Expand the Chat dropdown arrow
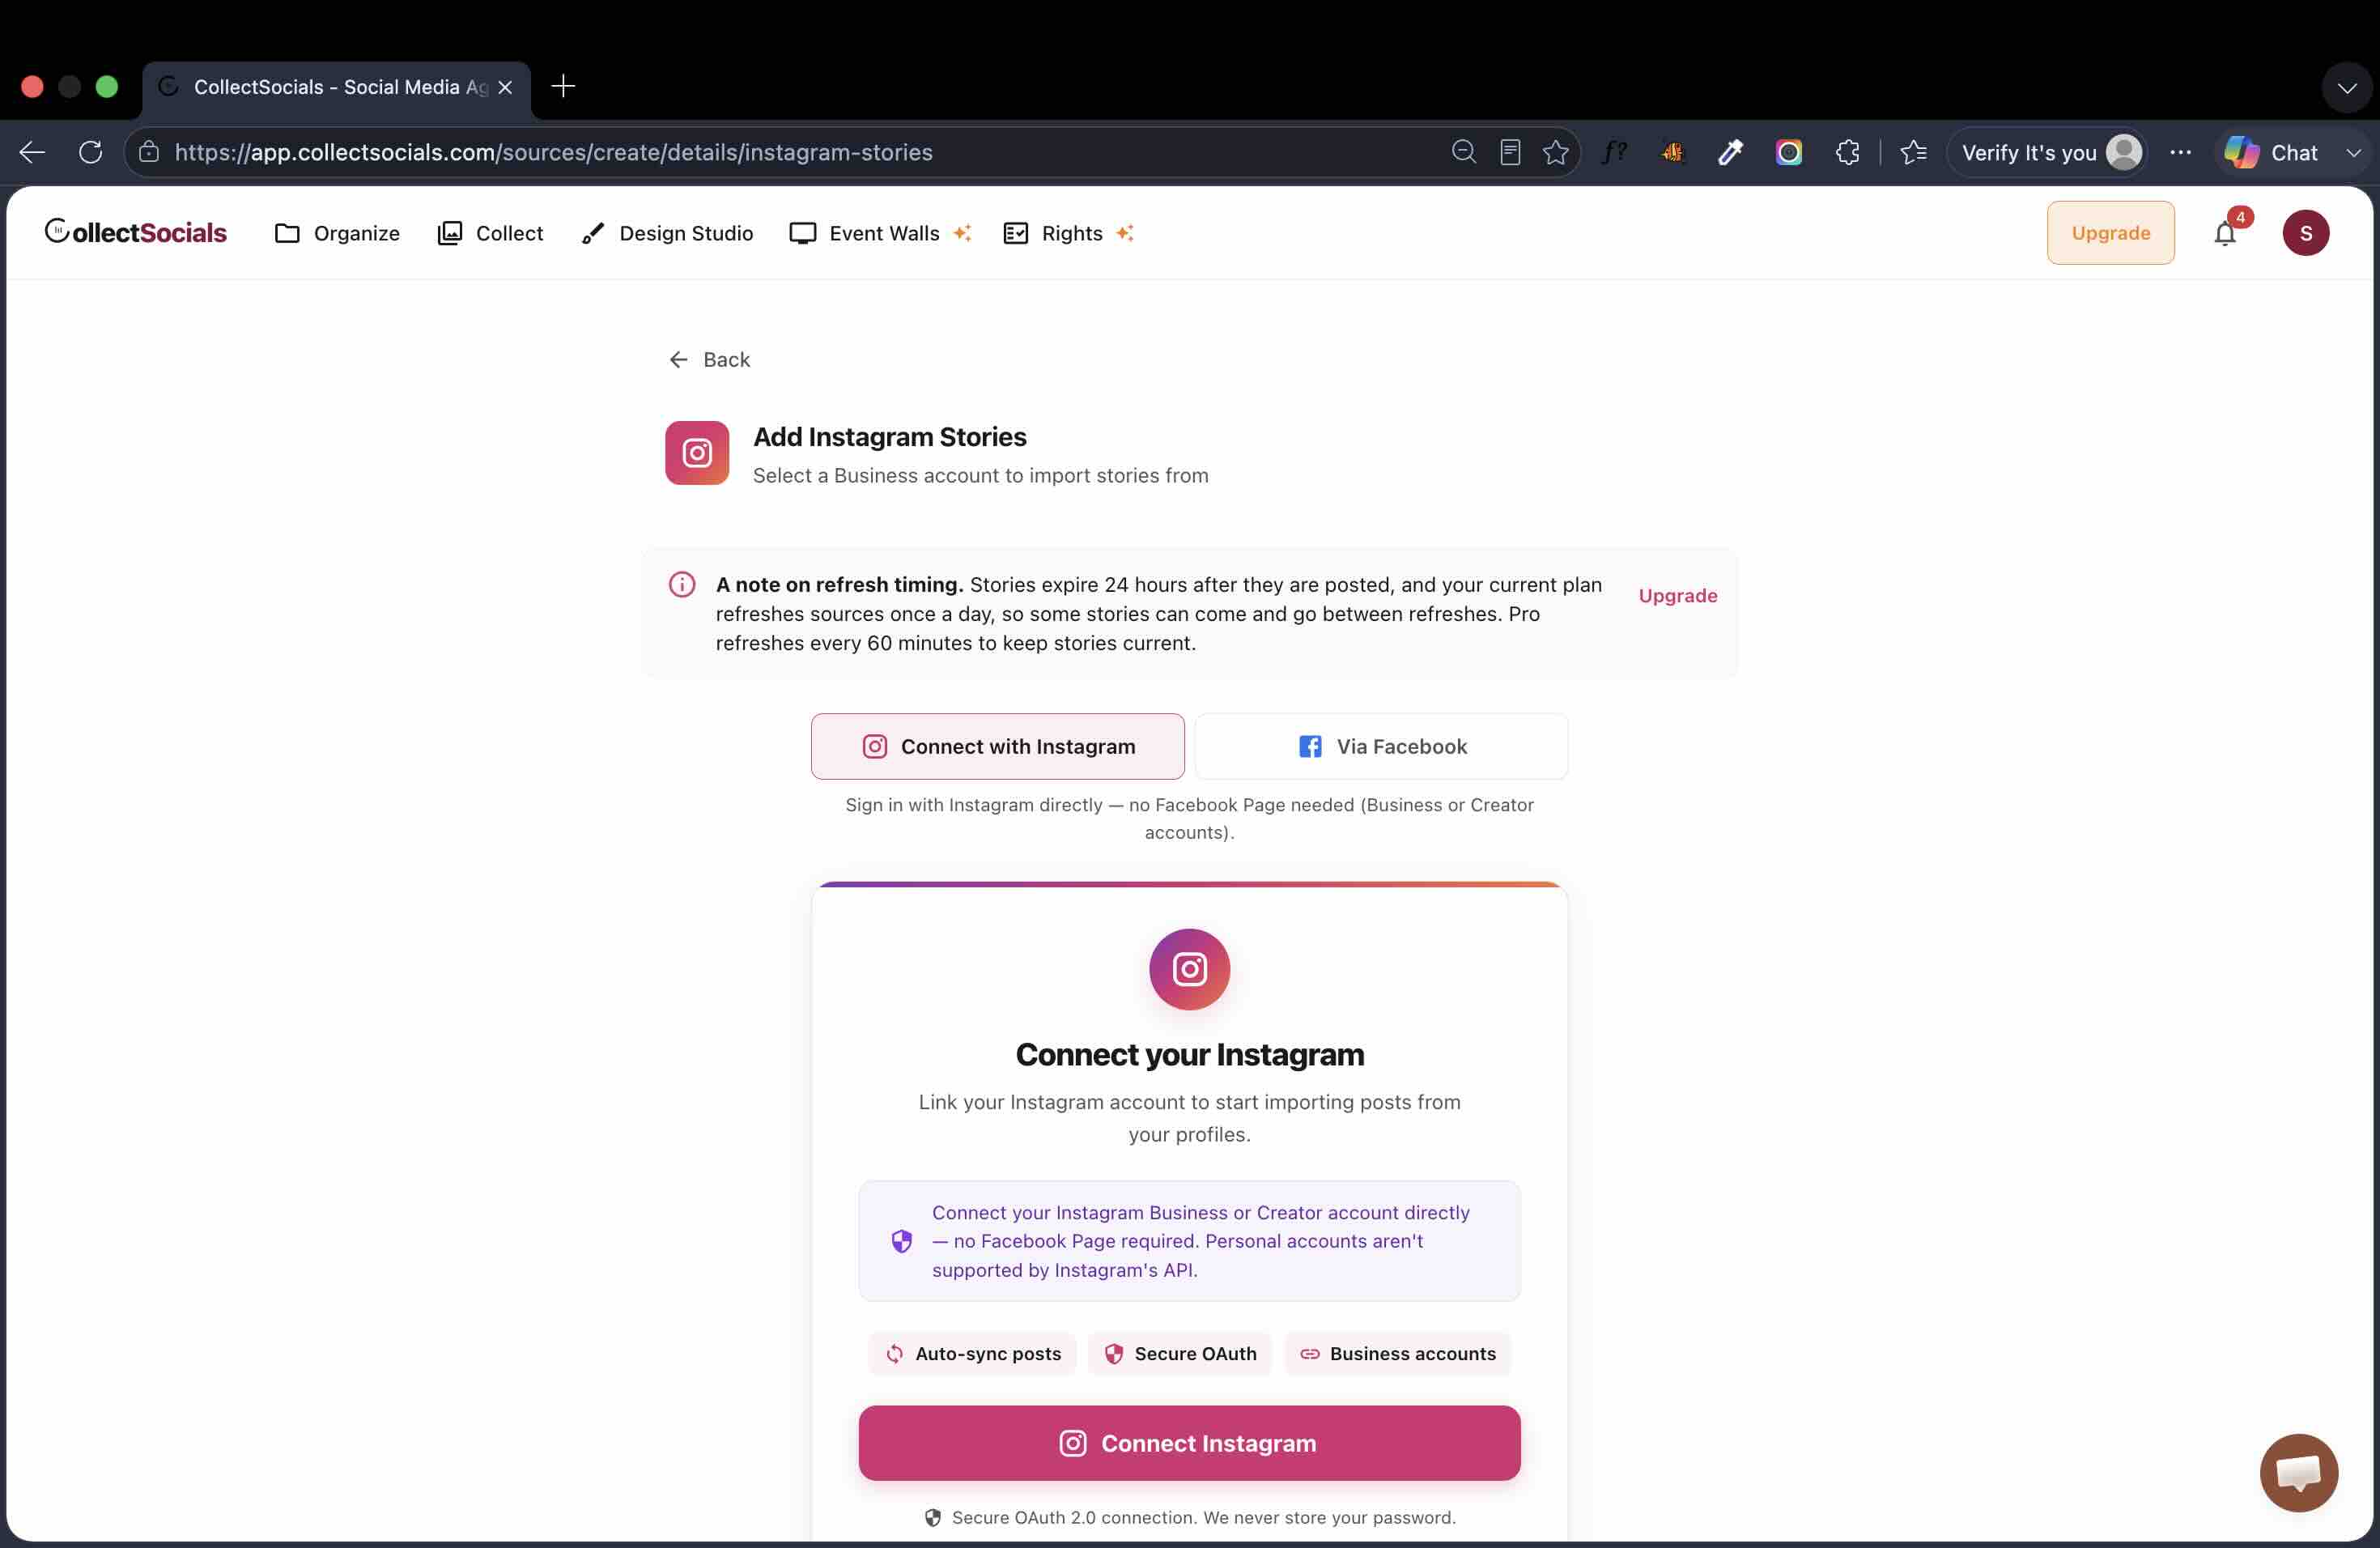The width and height of the screenshot is (2380, 1548). (x=2353, y=152)
